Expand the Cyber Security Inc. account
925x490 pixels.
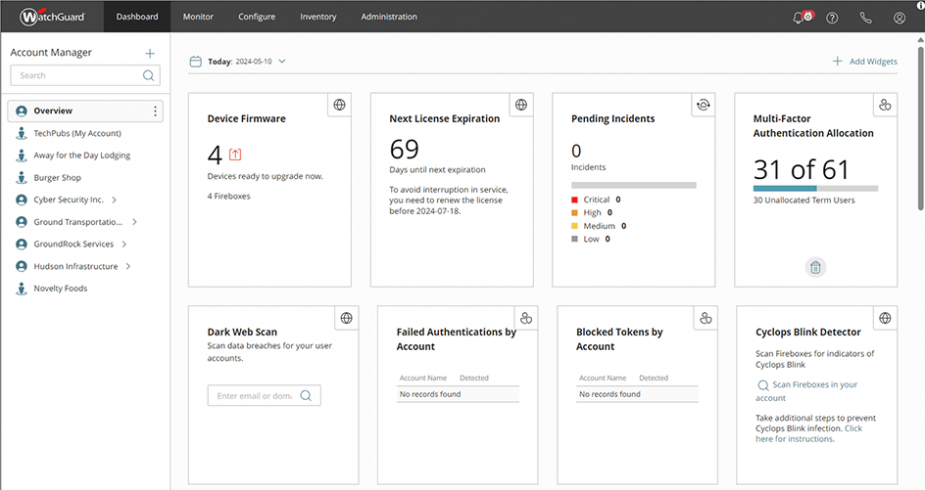(114, 200)
